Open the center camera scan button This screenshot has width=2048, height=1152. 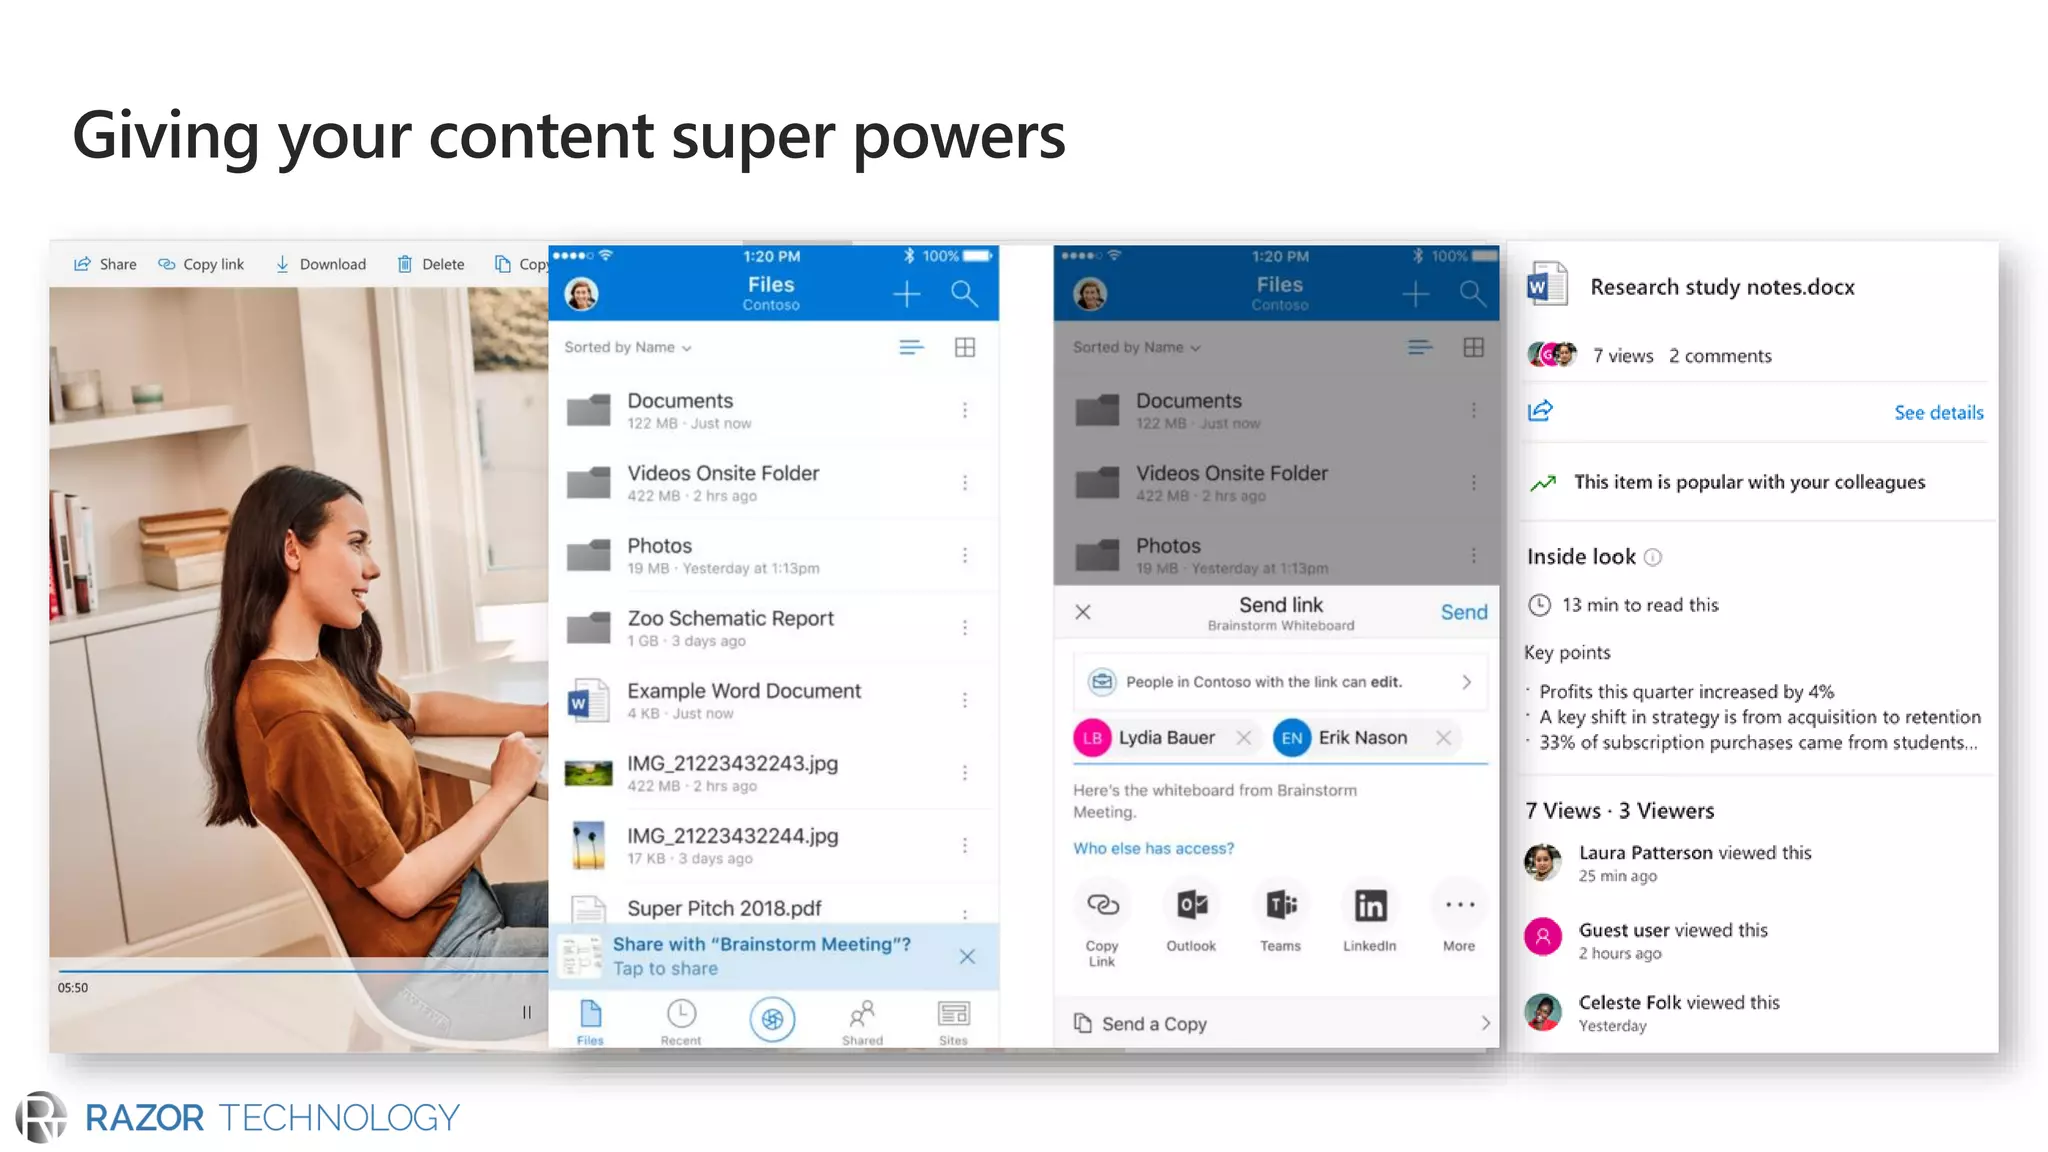coord(772,1019)
